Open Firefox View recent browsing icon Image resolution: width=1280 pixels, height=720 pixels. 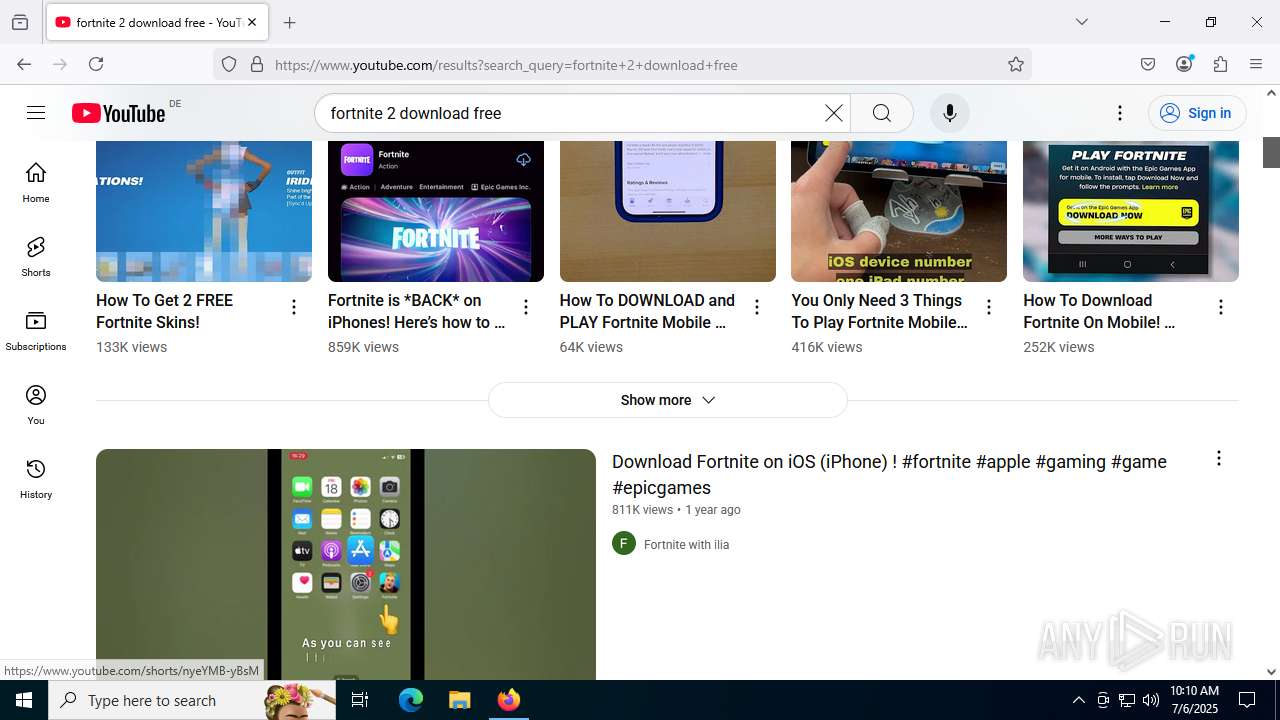point(20,22)
